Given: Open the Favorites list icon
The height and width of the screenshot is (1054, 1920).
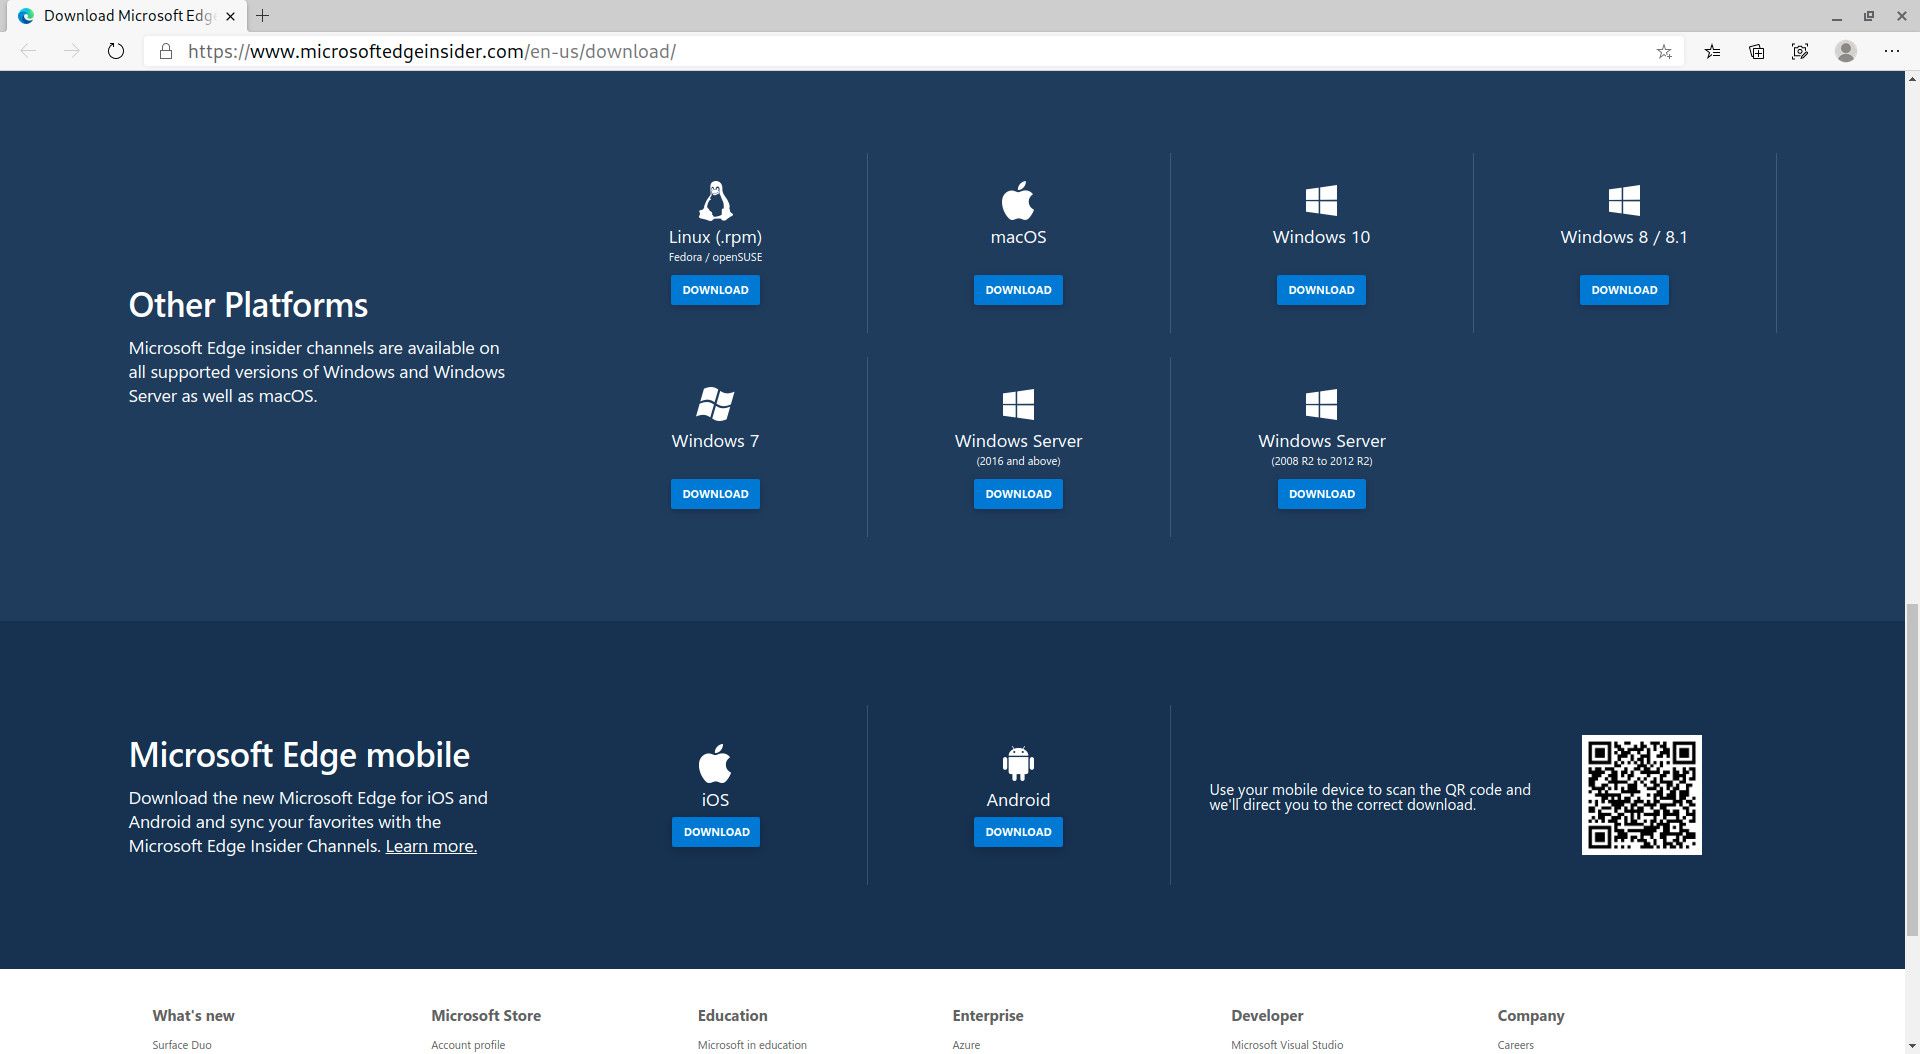Looking at the screenshot, I should click(1713, 51).
